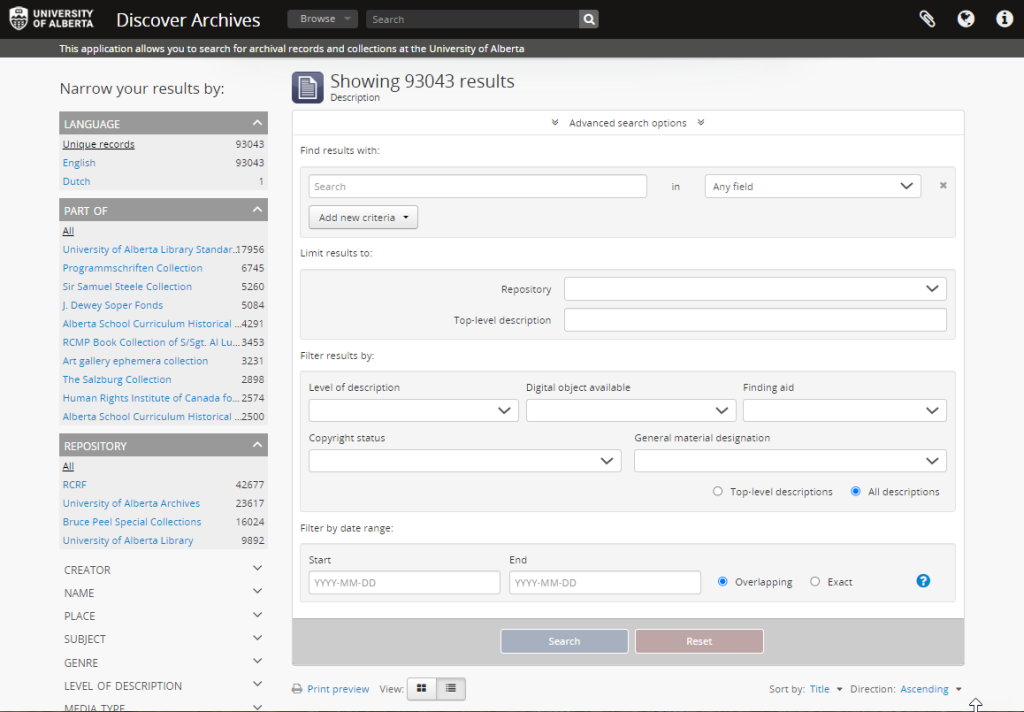Switch to card view icon
The width and height of the screenshot is (1024, 712).
tap(422, 688)
